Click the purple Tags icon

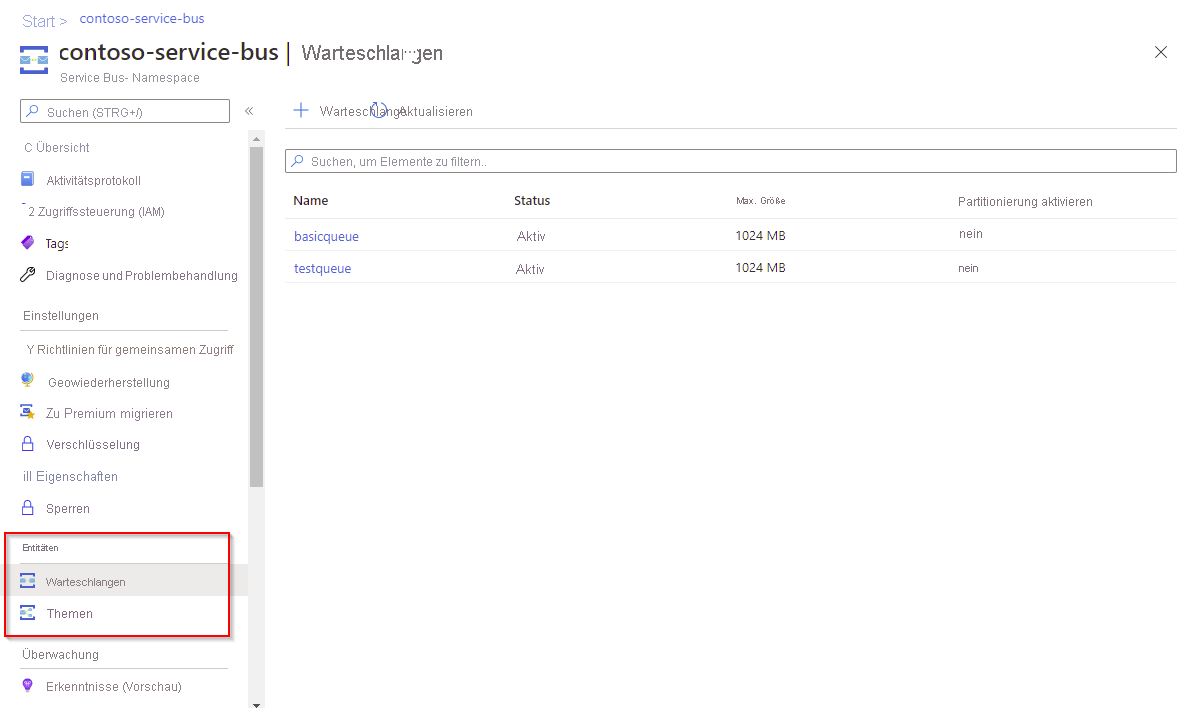[x=27, y=242]
